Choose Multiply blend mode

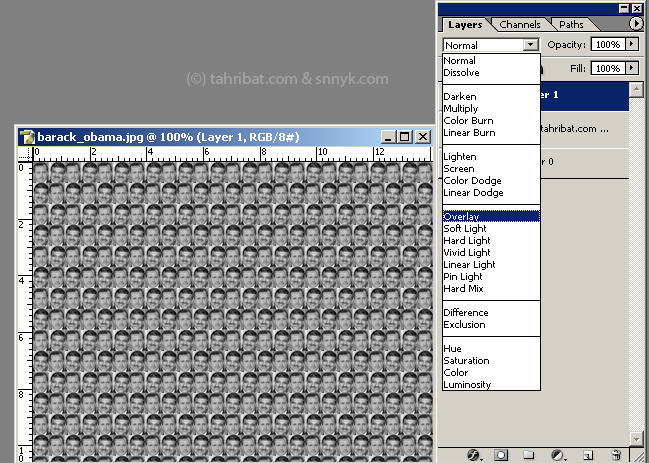click(x=491, y=108)
